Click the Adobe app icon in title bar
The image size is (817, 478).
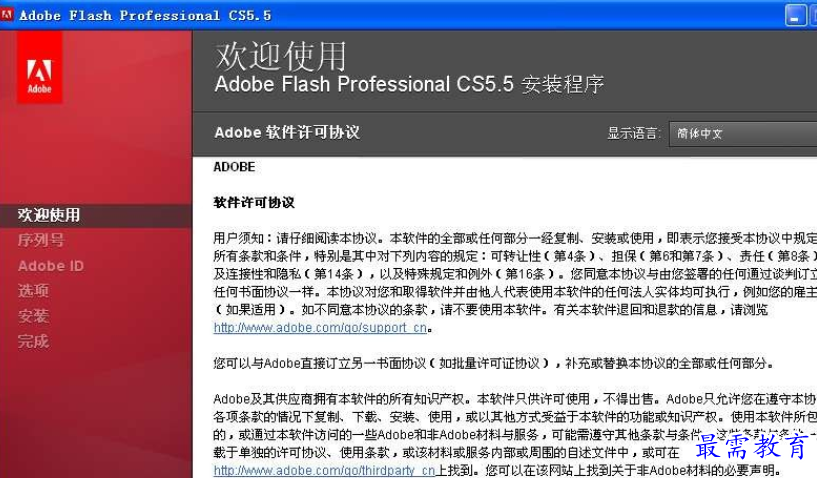click(7, 15)
